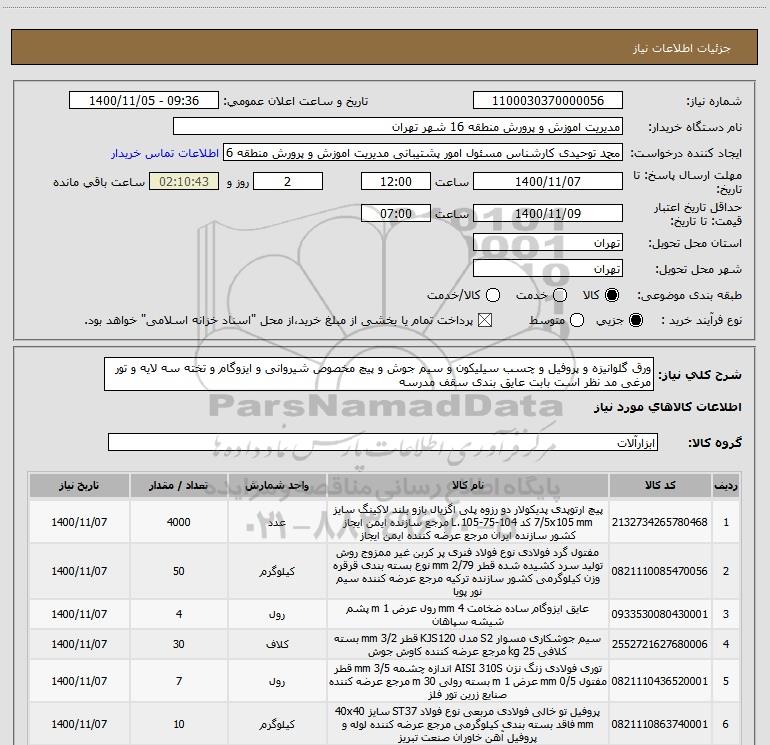Screen dimensions: 770x745
Task: Click the announcement date field 1400/11/05 - 09:36
Action: click(x=144, y=101)
